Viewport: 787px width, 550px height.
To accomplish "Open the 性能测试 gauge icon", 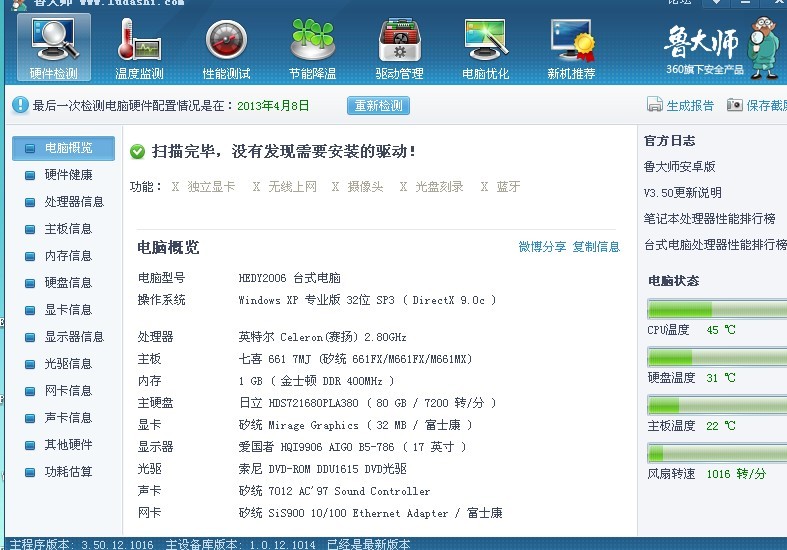I will pyautogui.click(x=226, y=40).
